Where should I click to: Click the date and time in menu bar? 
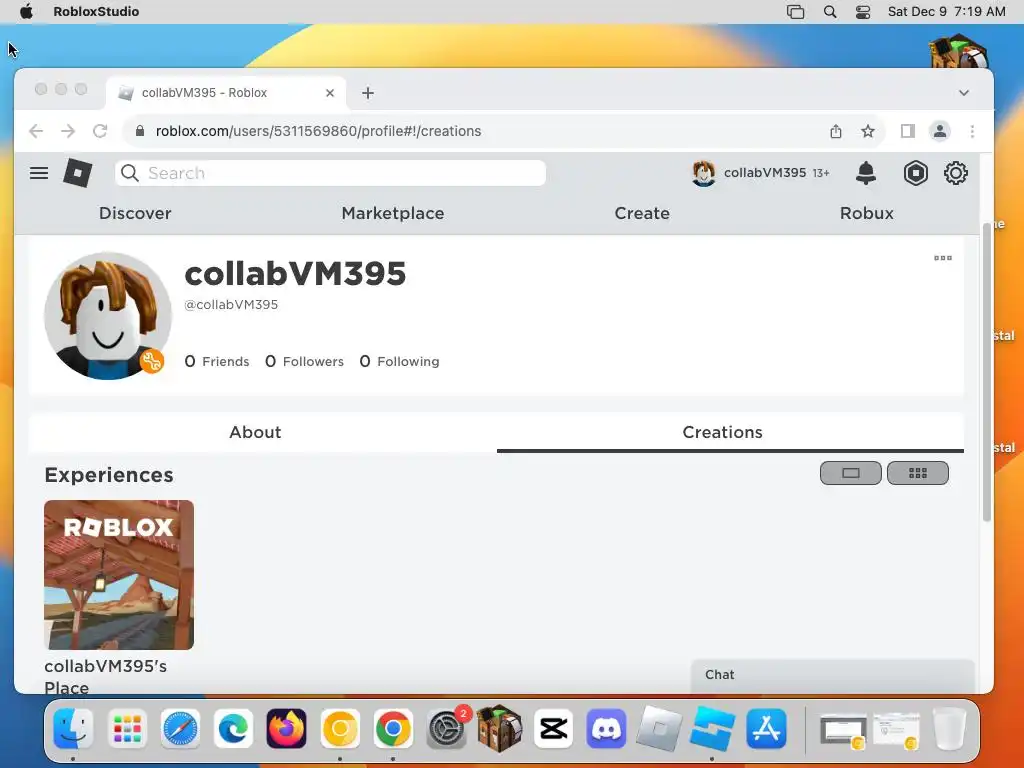[x=946, y=12]
